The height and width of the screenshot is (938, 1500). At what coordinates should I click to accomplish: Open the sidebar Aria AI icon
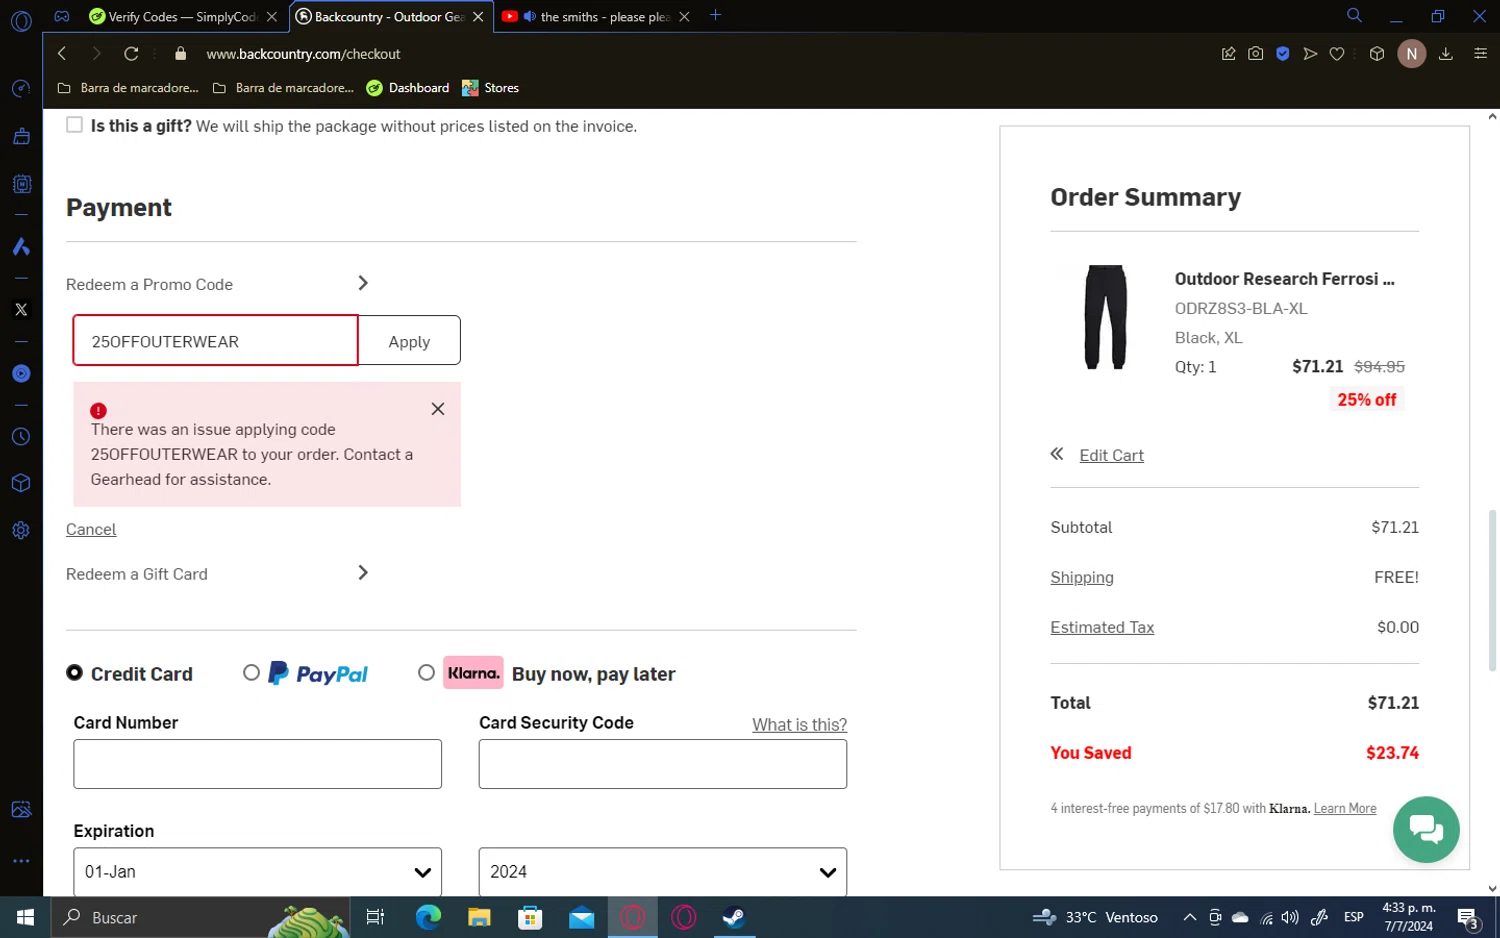tap(21, 246)
